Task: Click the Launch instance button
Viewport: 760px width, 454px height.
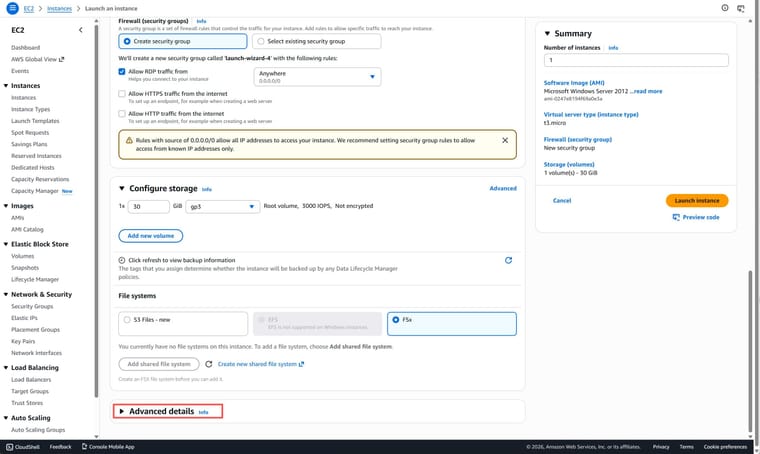Action: [697, 201]
